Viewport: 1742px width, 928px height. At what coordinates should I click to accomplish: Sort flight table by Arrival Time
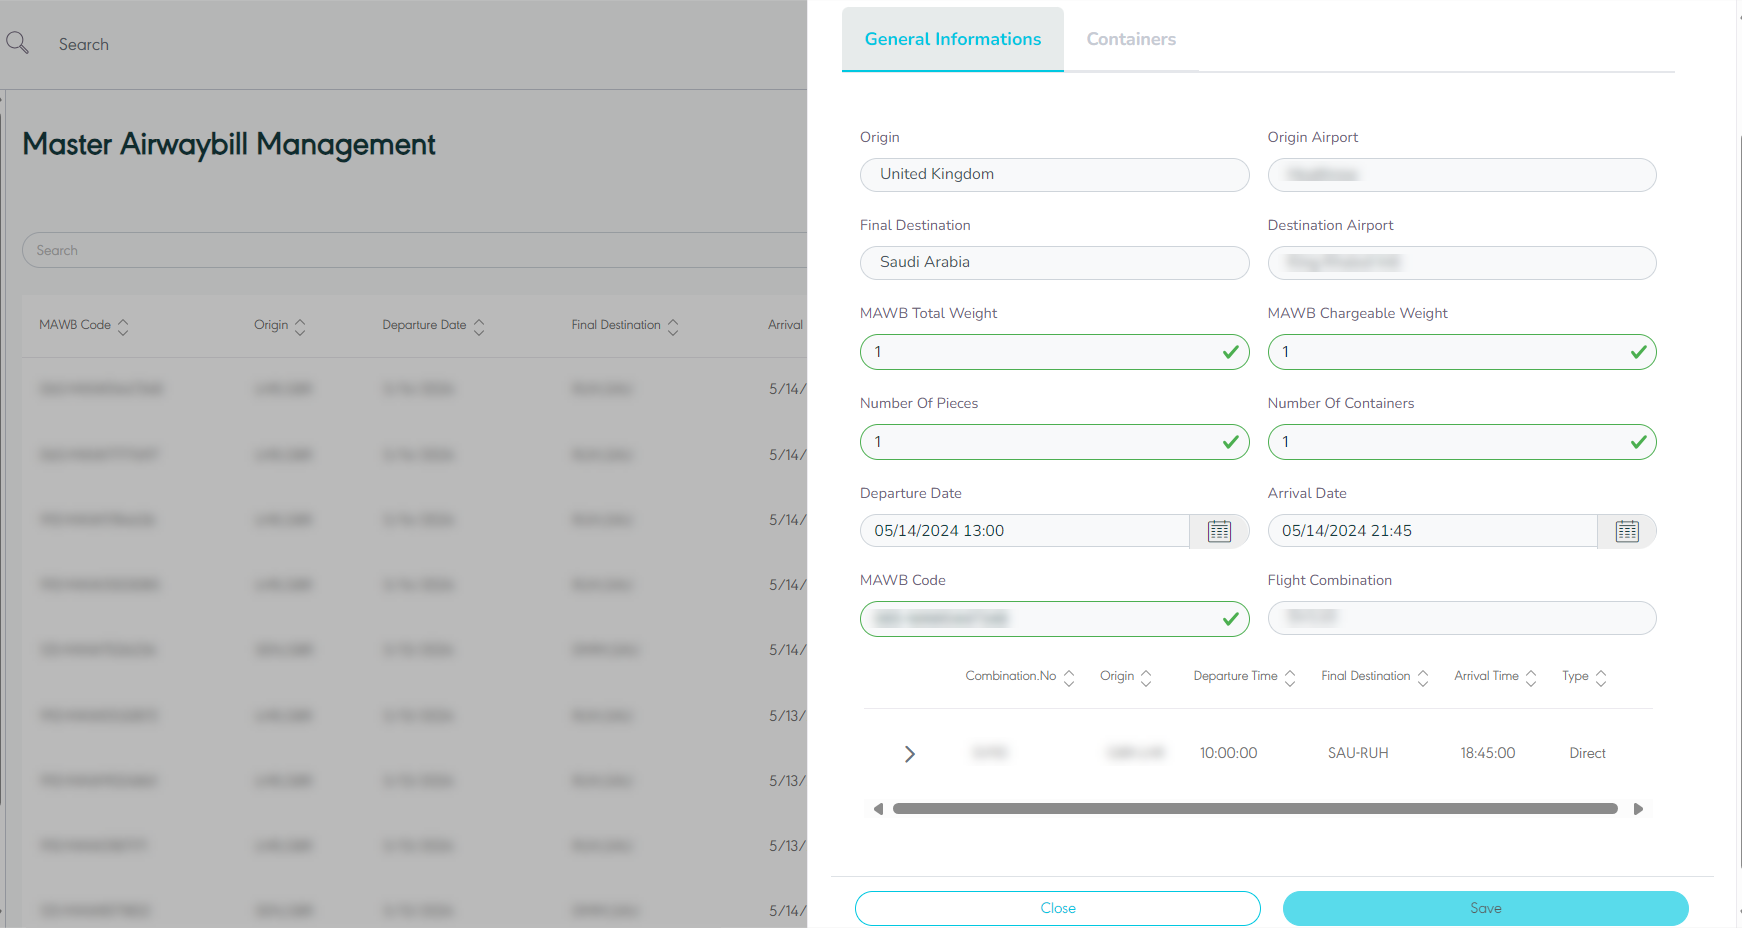click(x=1531, y=678)
